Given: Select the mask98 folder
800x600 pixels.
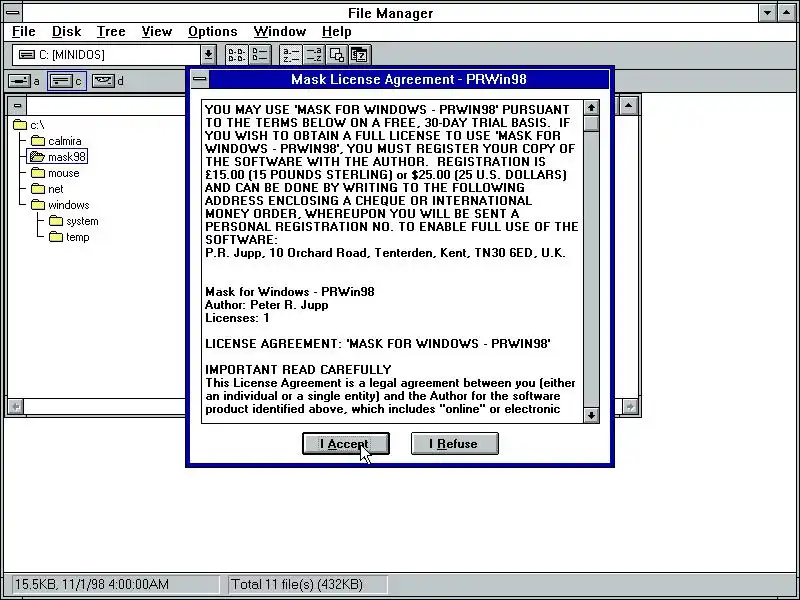Looking at the screenshot, I should pos(57,157).
